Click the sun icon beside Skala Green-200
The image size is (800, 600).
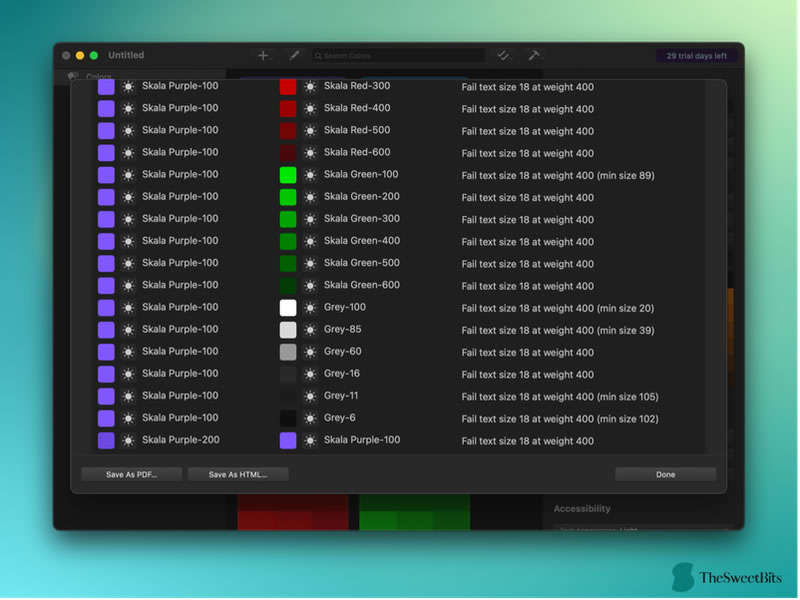310,197
